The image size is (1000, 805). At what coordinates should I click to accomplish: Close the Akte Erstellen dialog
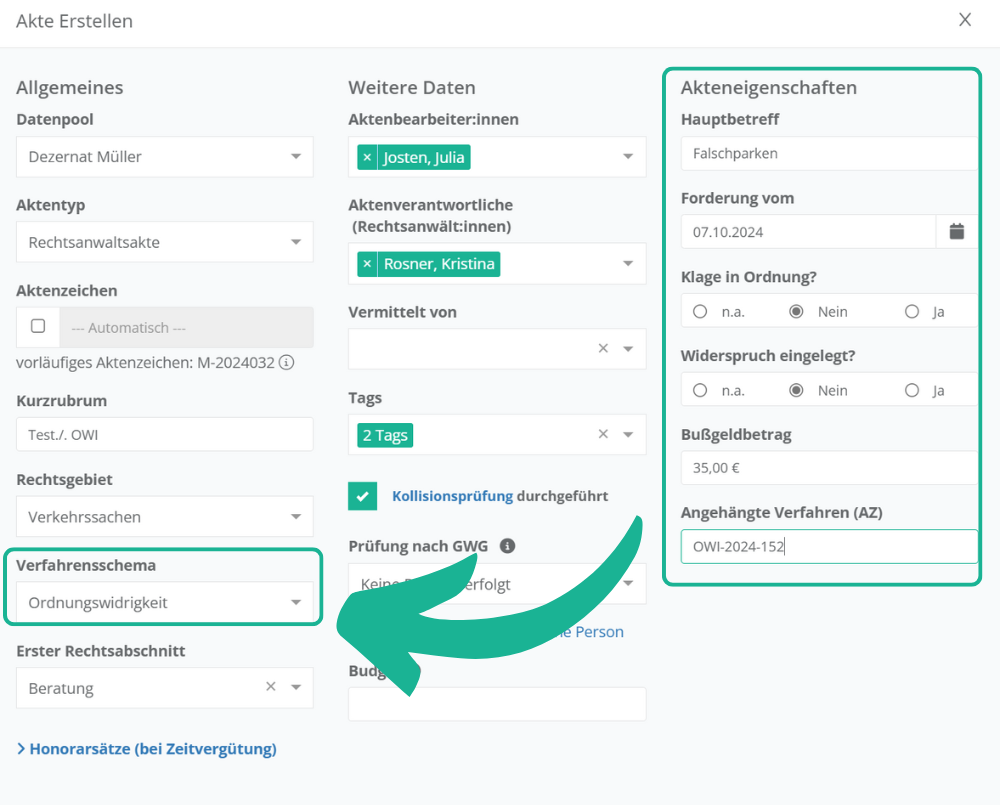click(965, 20)
